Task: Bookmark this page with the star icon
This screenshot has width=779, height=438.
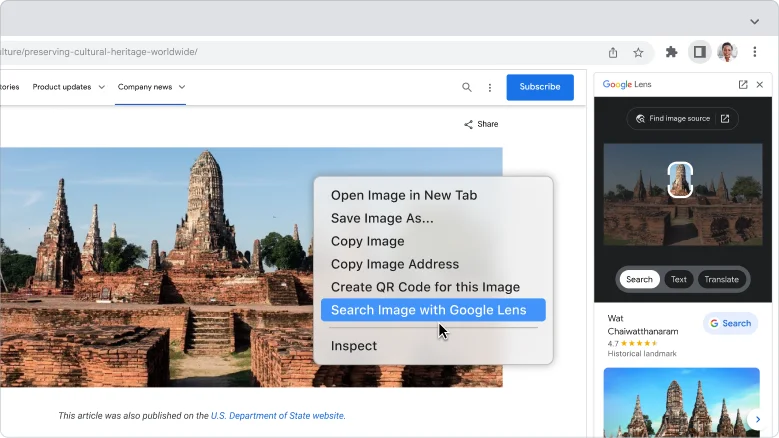Action: point(638,52)
